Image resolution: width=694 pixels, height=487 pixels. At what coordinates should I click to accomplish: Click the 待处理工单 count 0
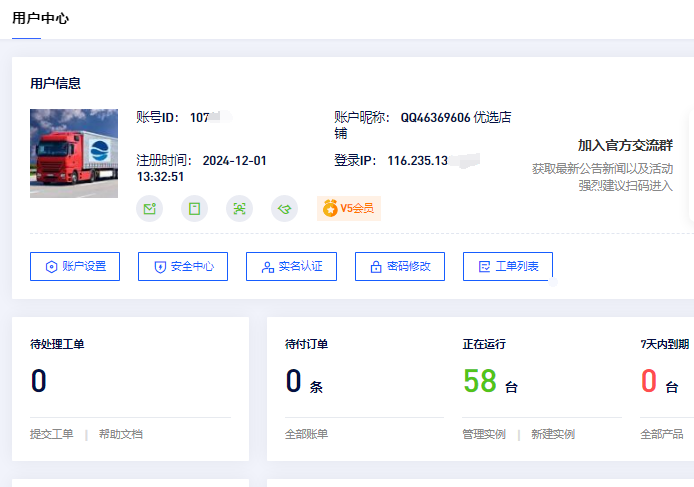39,381
